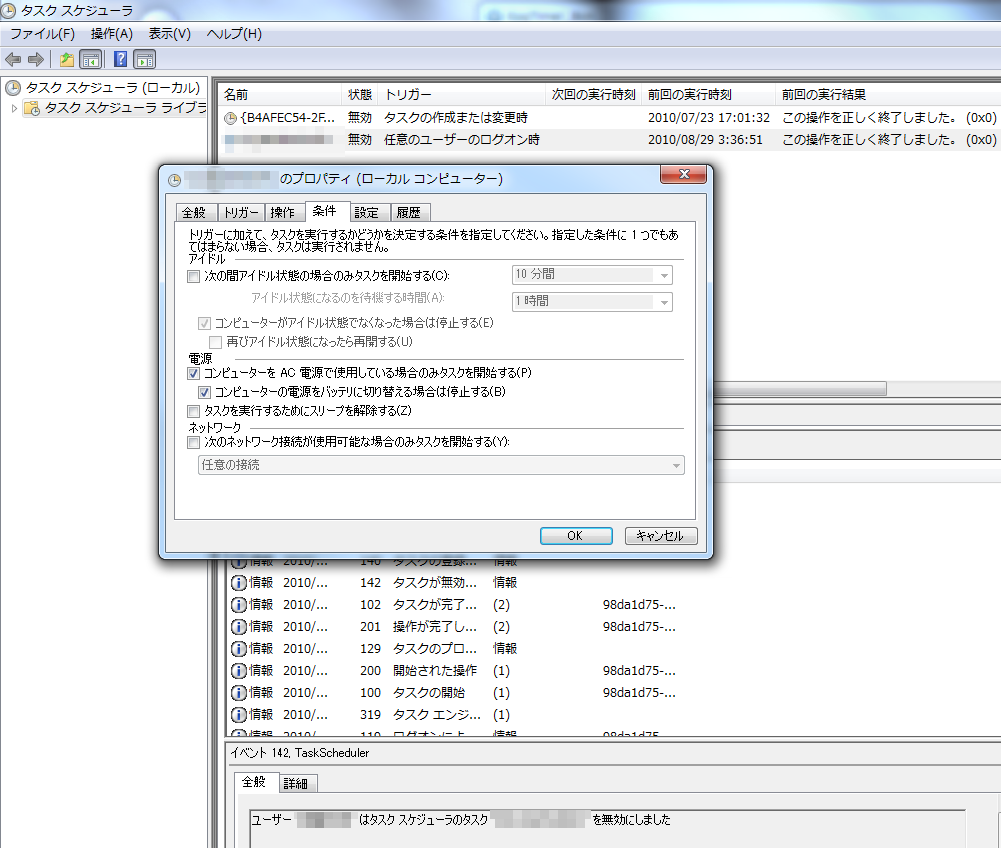Viewport: 1001px width, 848px height.
Task: Click the task list horizontal scrollbar
Action: [800, 388]
